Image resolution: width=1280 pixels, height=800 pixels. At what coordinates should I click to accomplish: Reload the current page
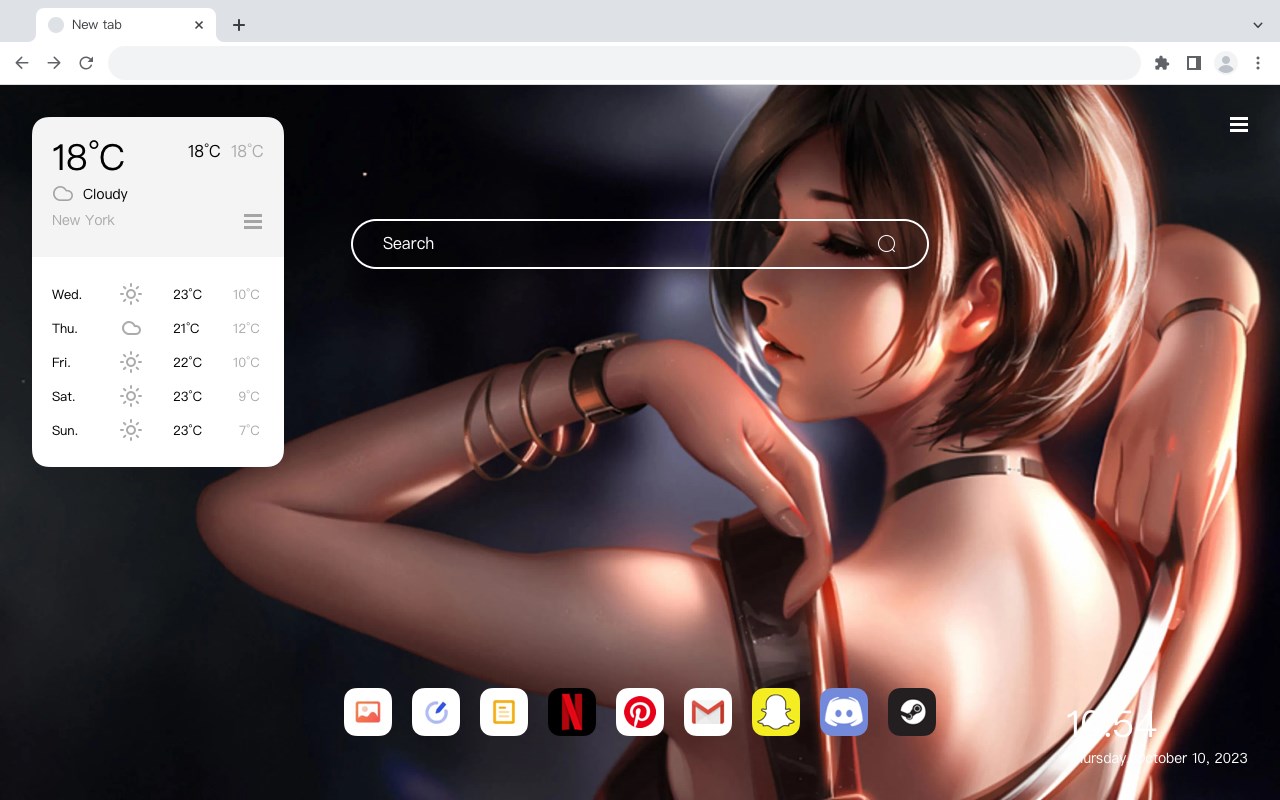point(86,63)
